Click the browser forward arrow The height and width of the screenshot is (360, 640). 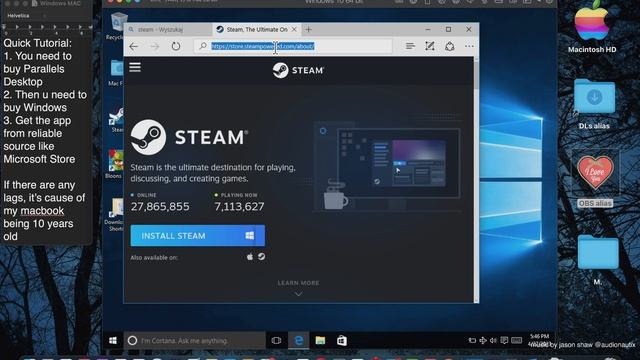click(155, 46)
